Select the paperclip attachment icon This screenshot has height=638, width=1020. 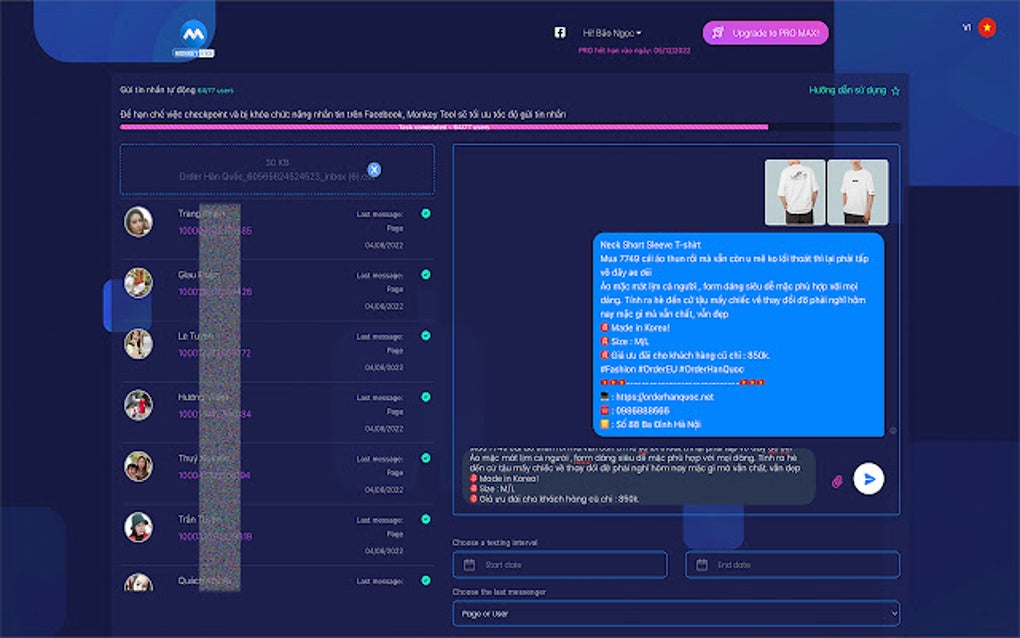coord(837,480)
